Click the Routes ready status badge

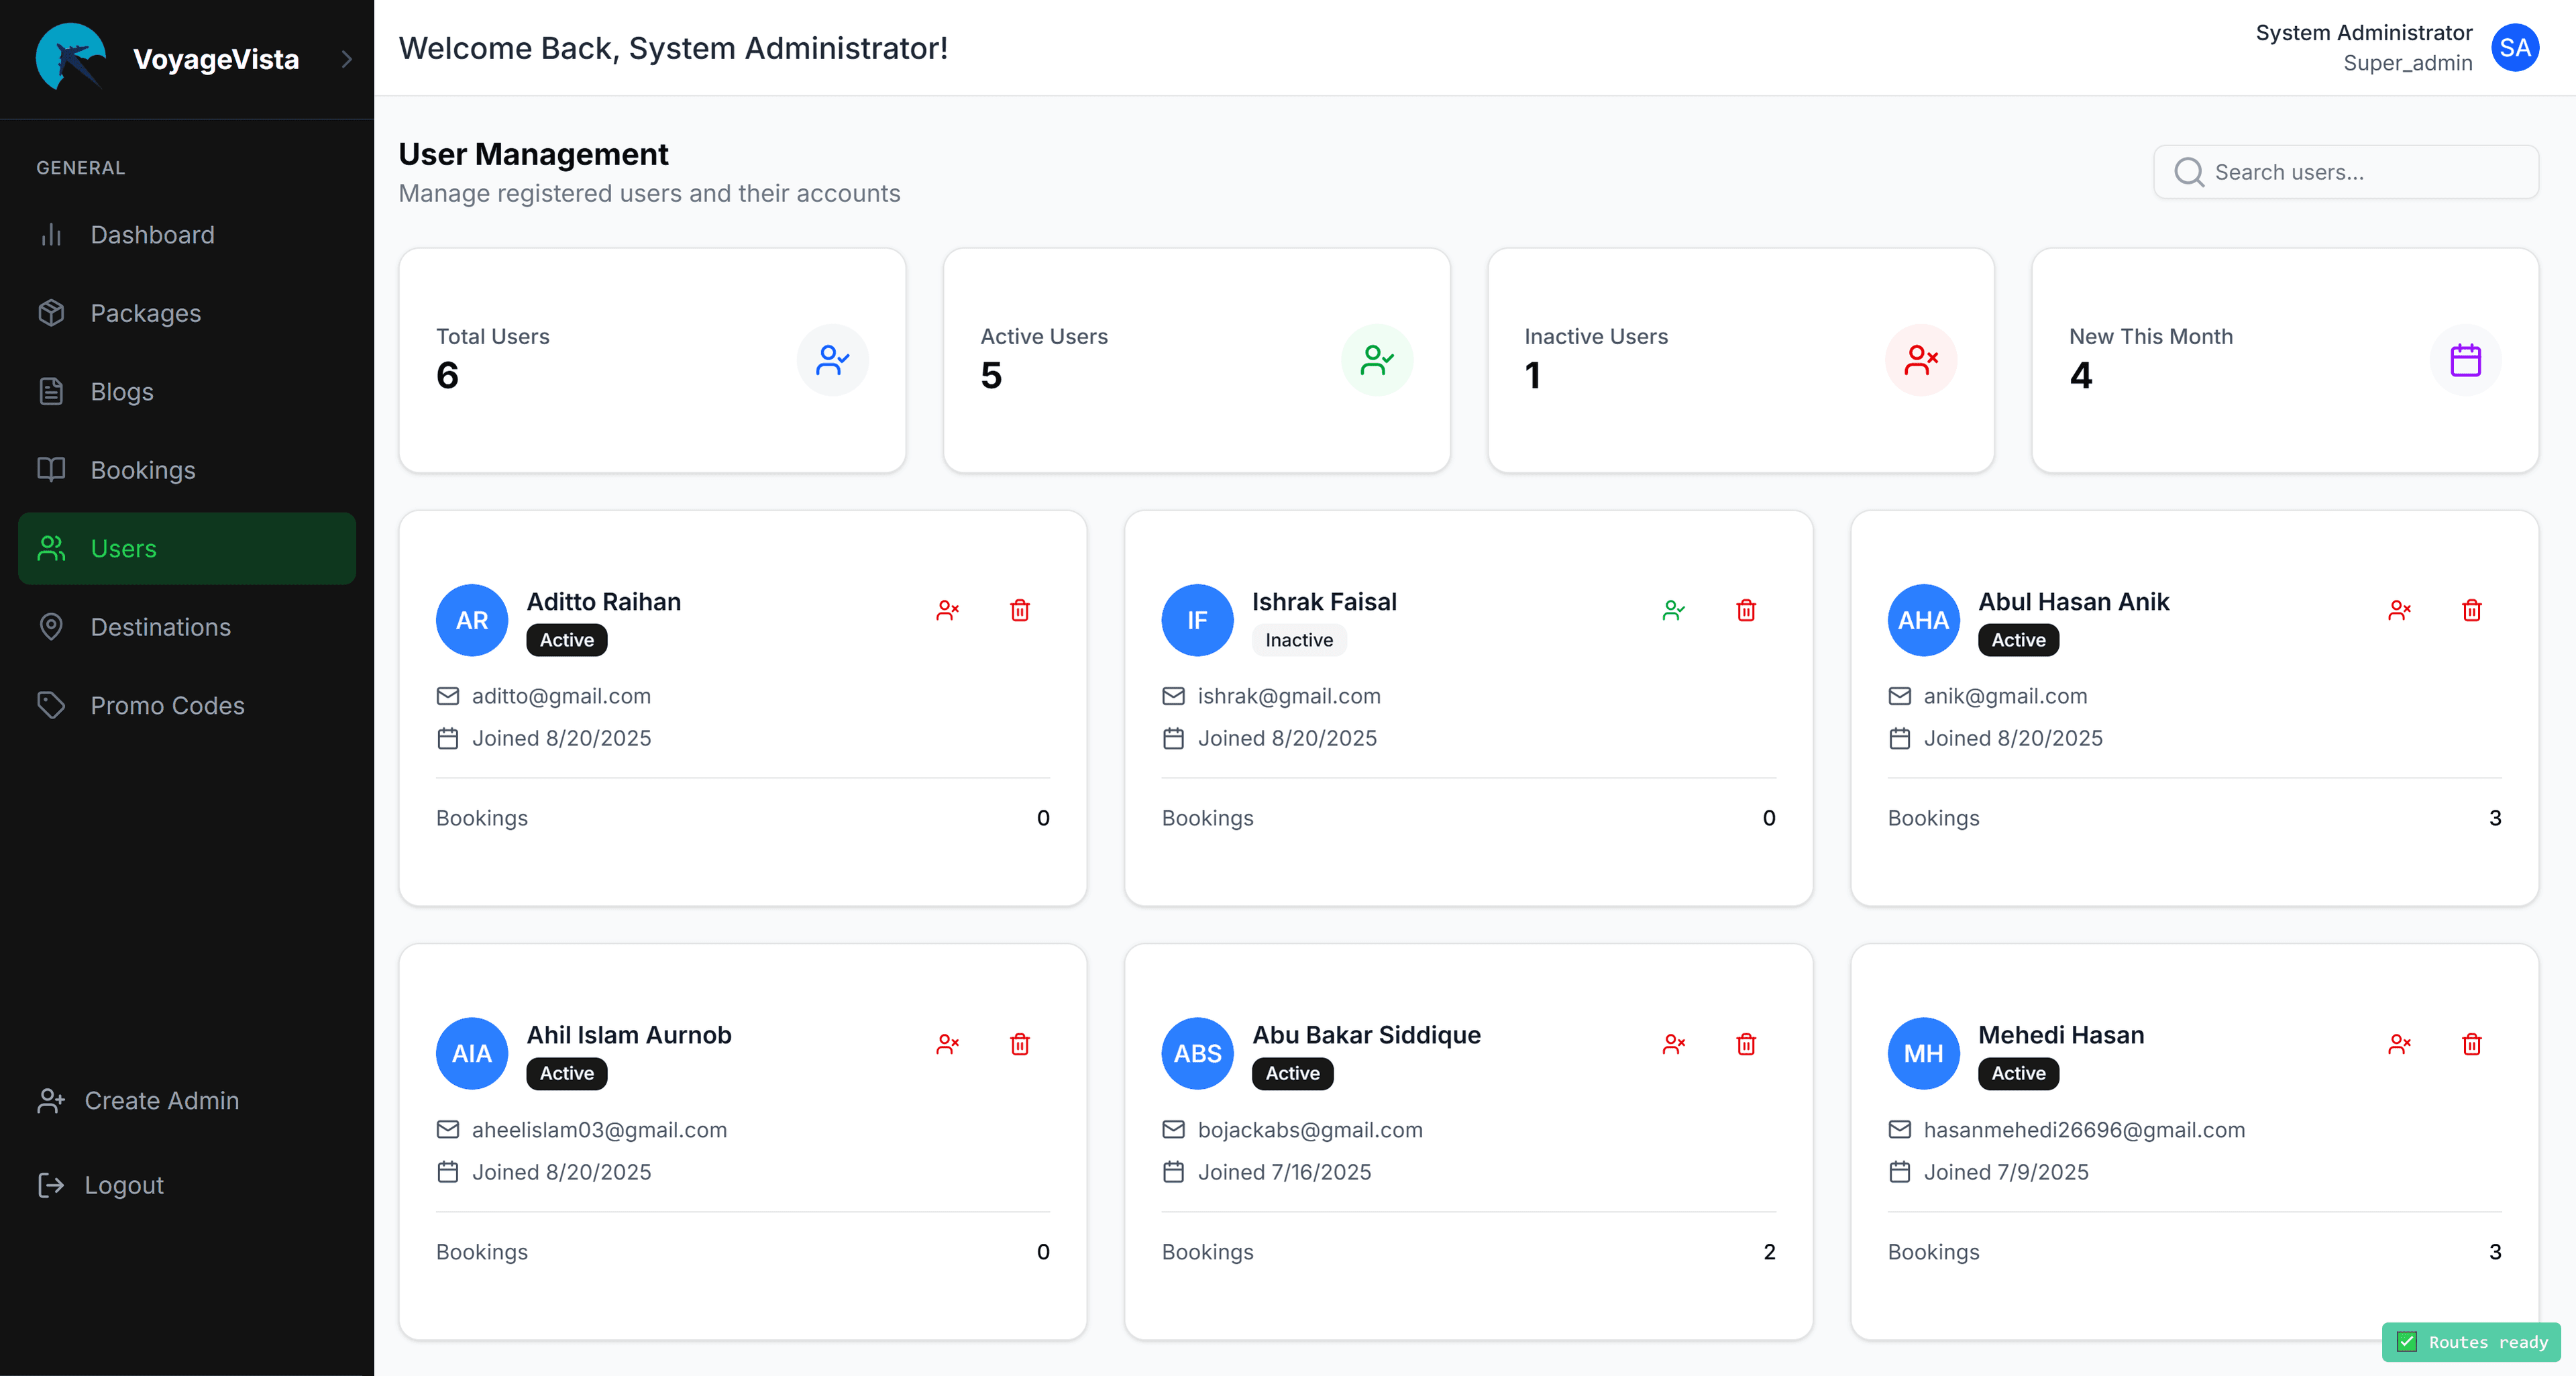[2471, 1342]
